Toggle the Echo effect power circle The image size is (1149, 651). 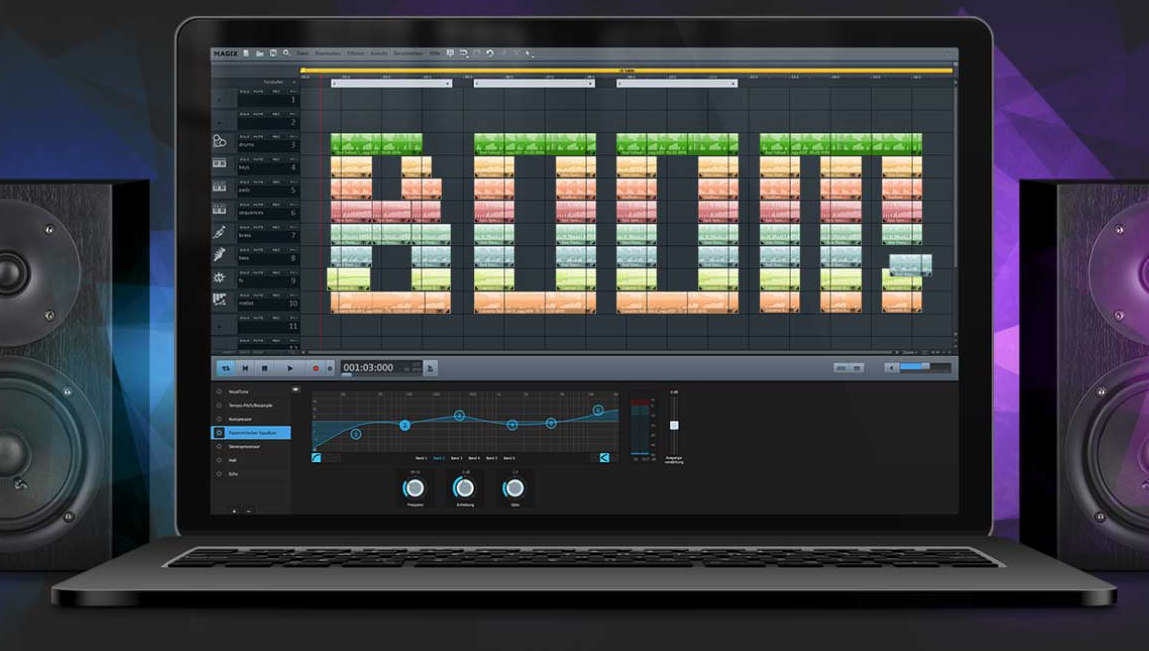click(219, 474)
